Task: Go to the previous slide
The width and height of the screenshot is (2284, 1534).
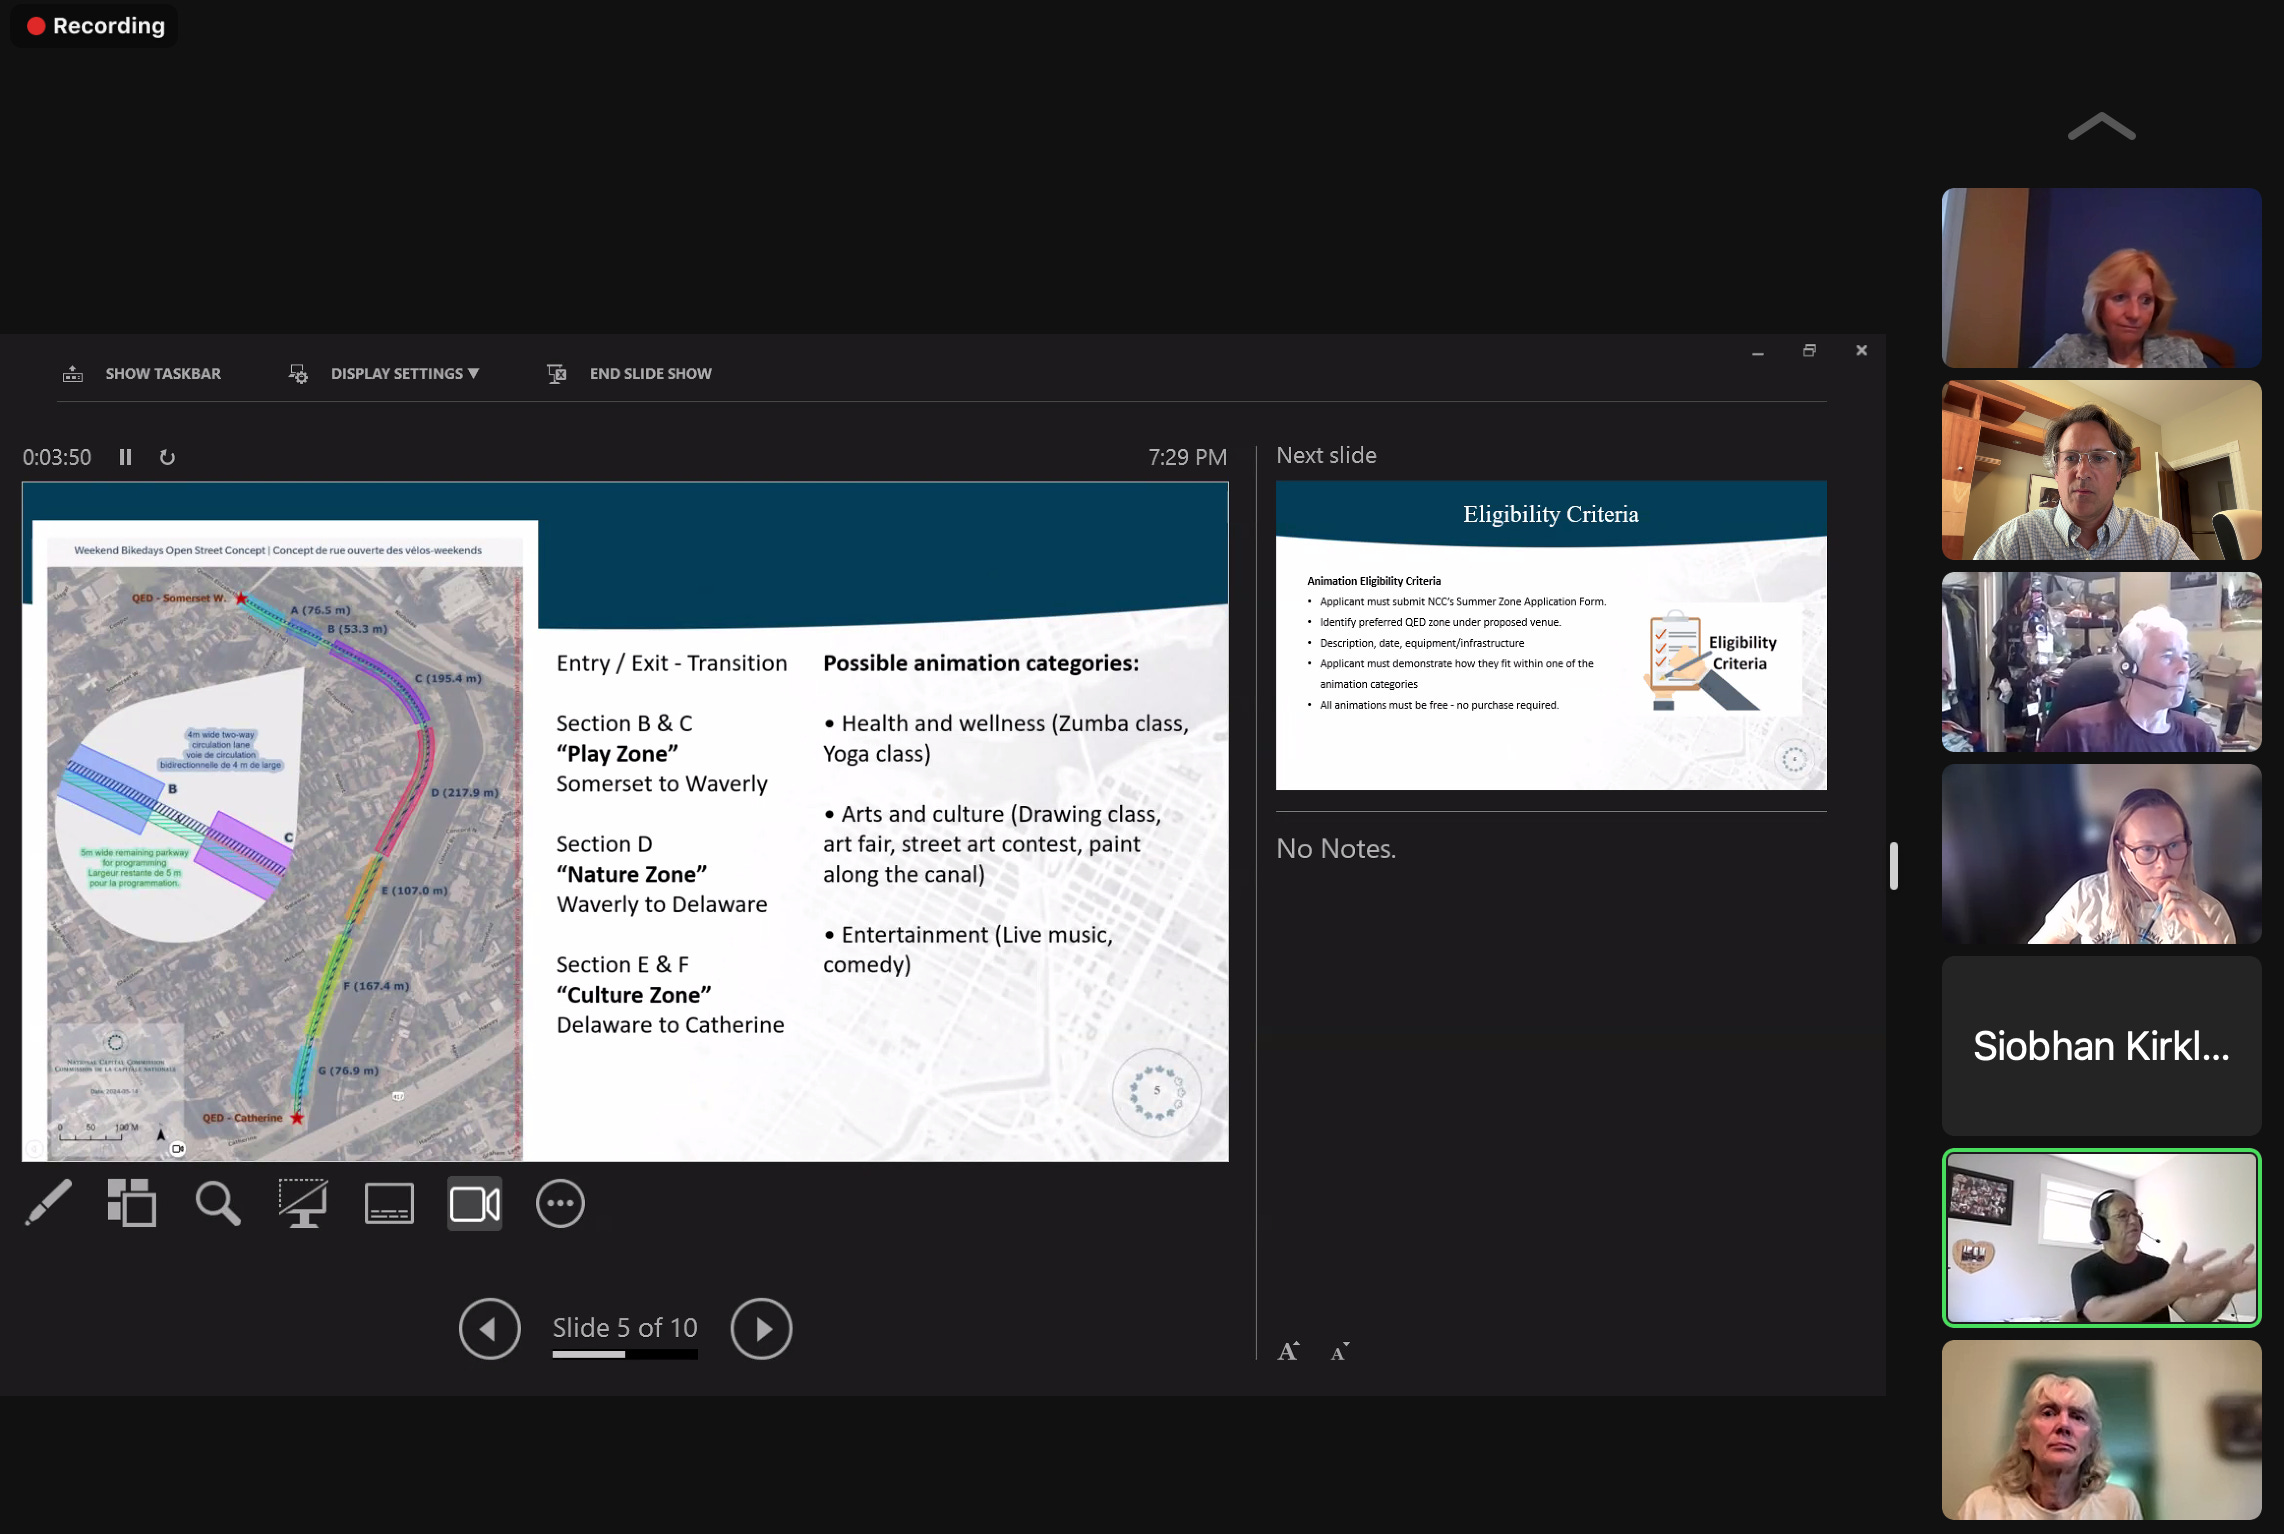Action: pyautogui.click(x=489, y=1328)
